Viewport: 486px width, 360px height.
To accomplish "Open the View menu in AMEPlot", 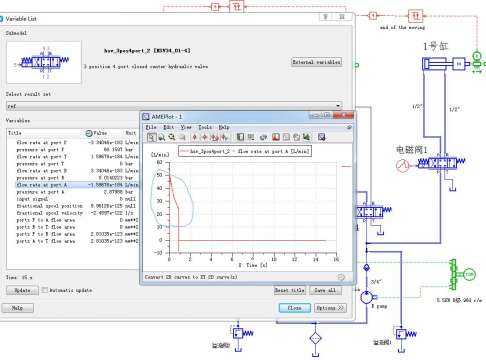I will pos(186,127).
